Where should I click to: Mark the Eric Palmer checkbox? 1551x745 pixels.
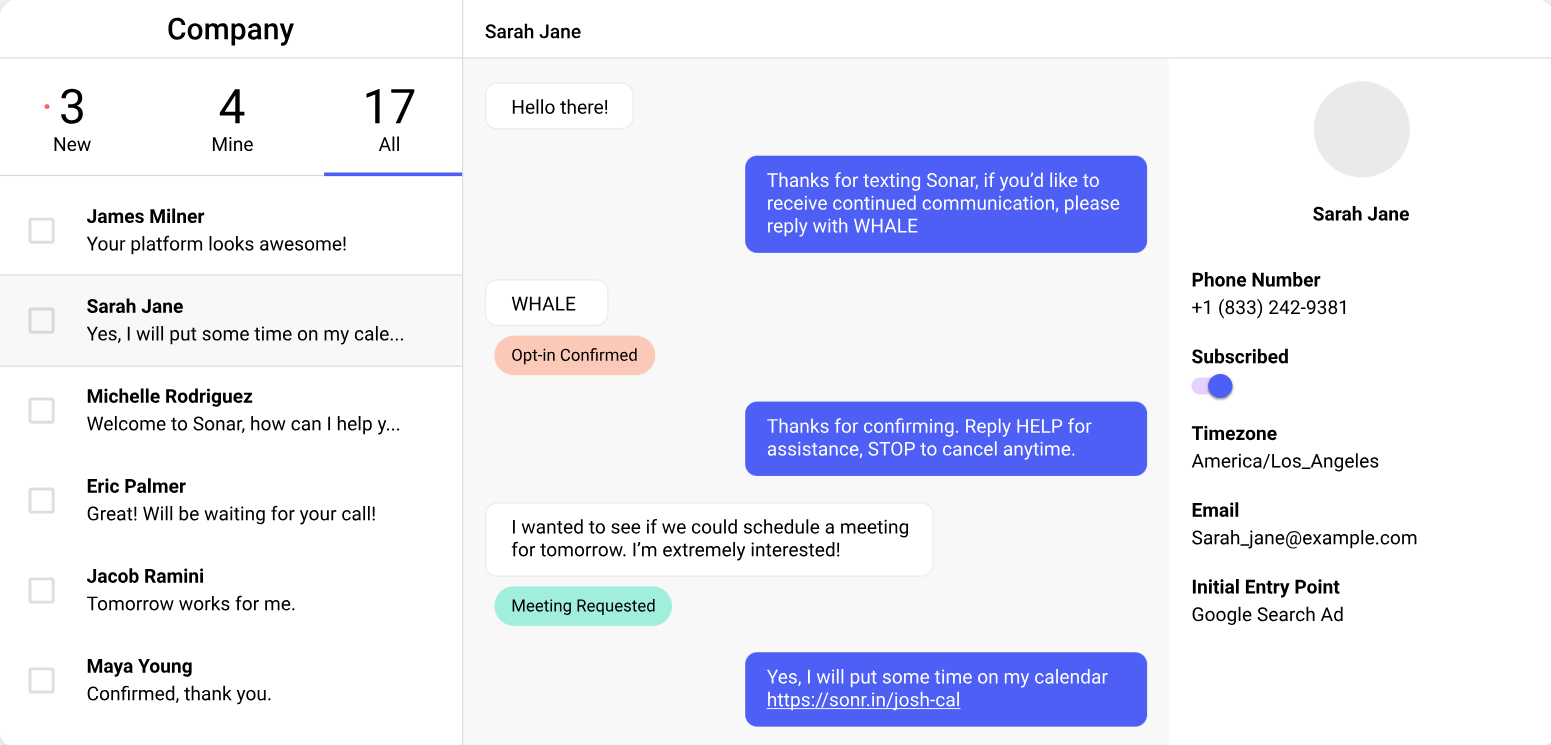tap(41, 501)
